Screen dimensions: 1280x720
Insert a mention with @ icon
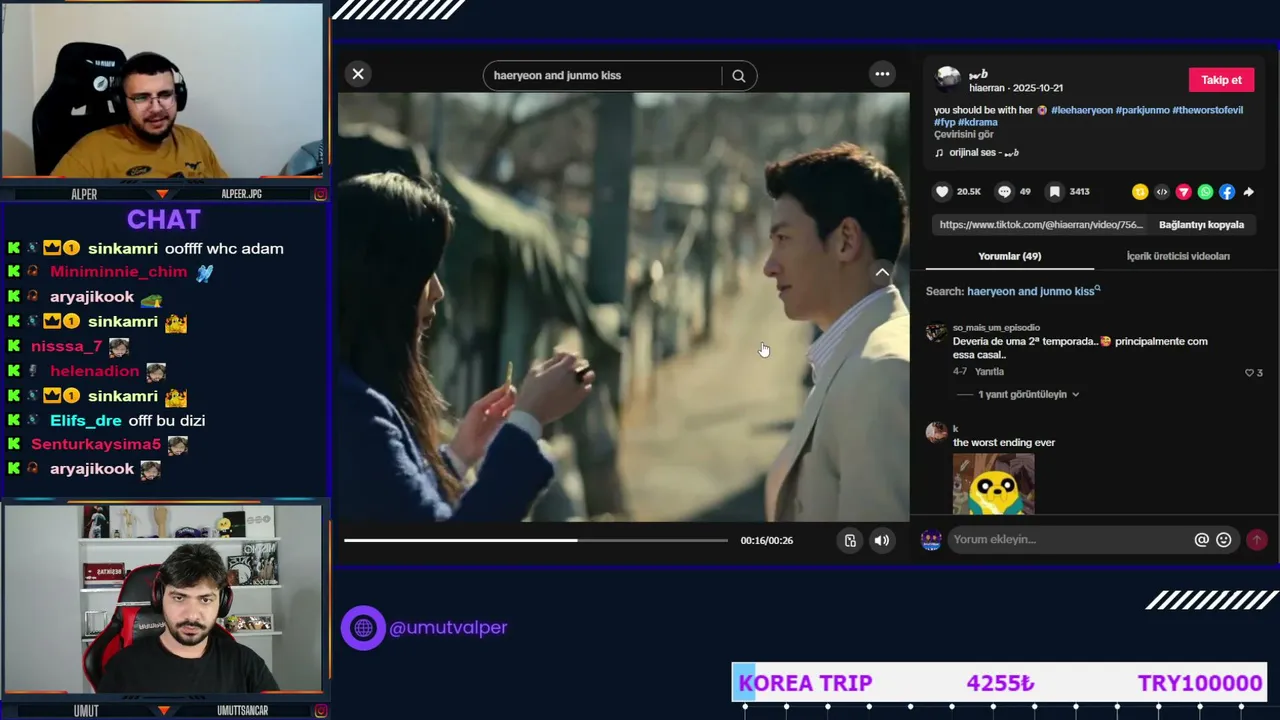click(1202, 540)
